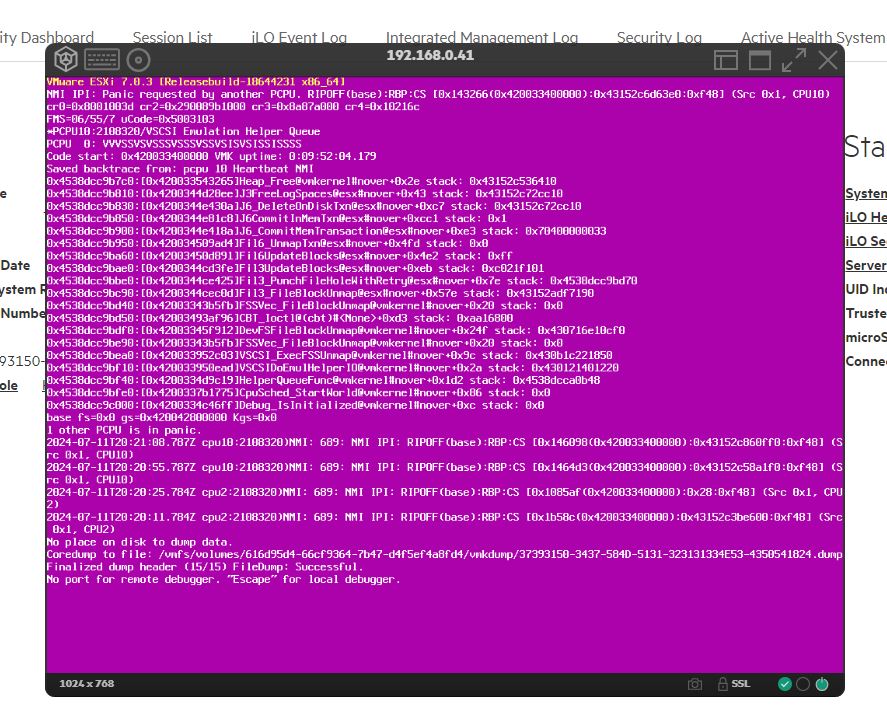Click the 'No port for remote debugger' line

(x=223, y=579)
